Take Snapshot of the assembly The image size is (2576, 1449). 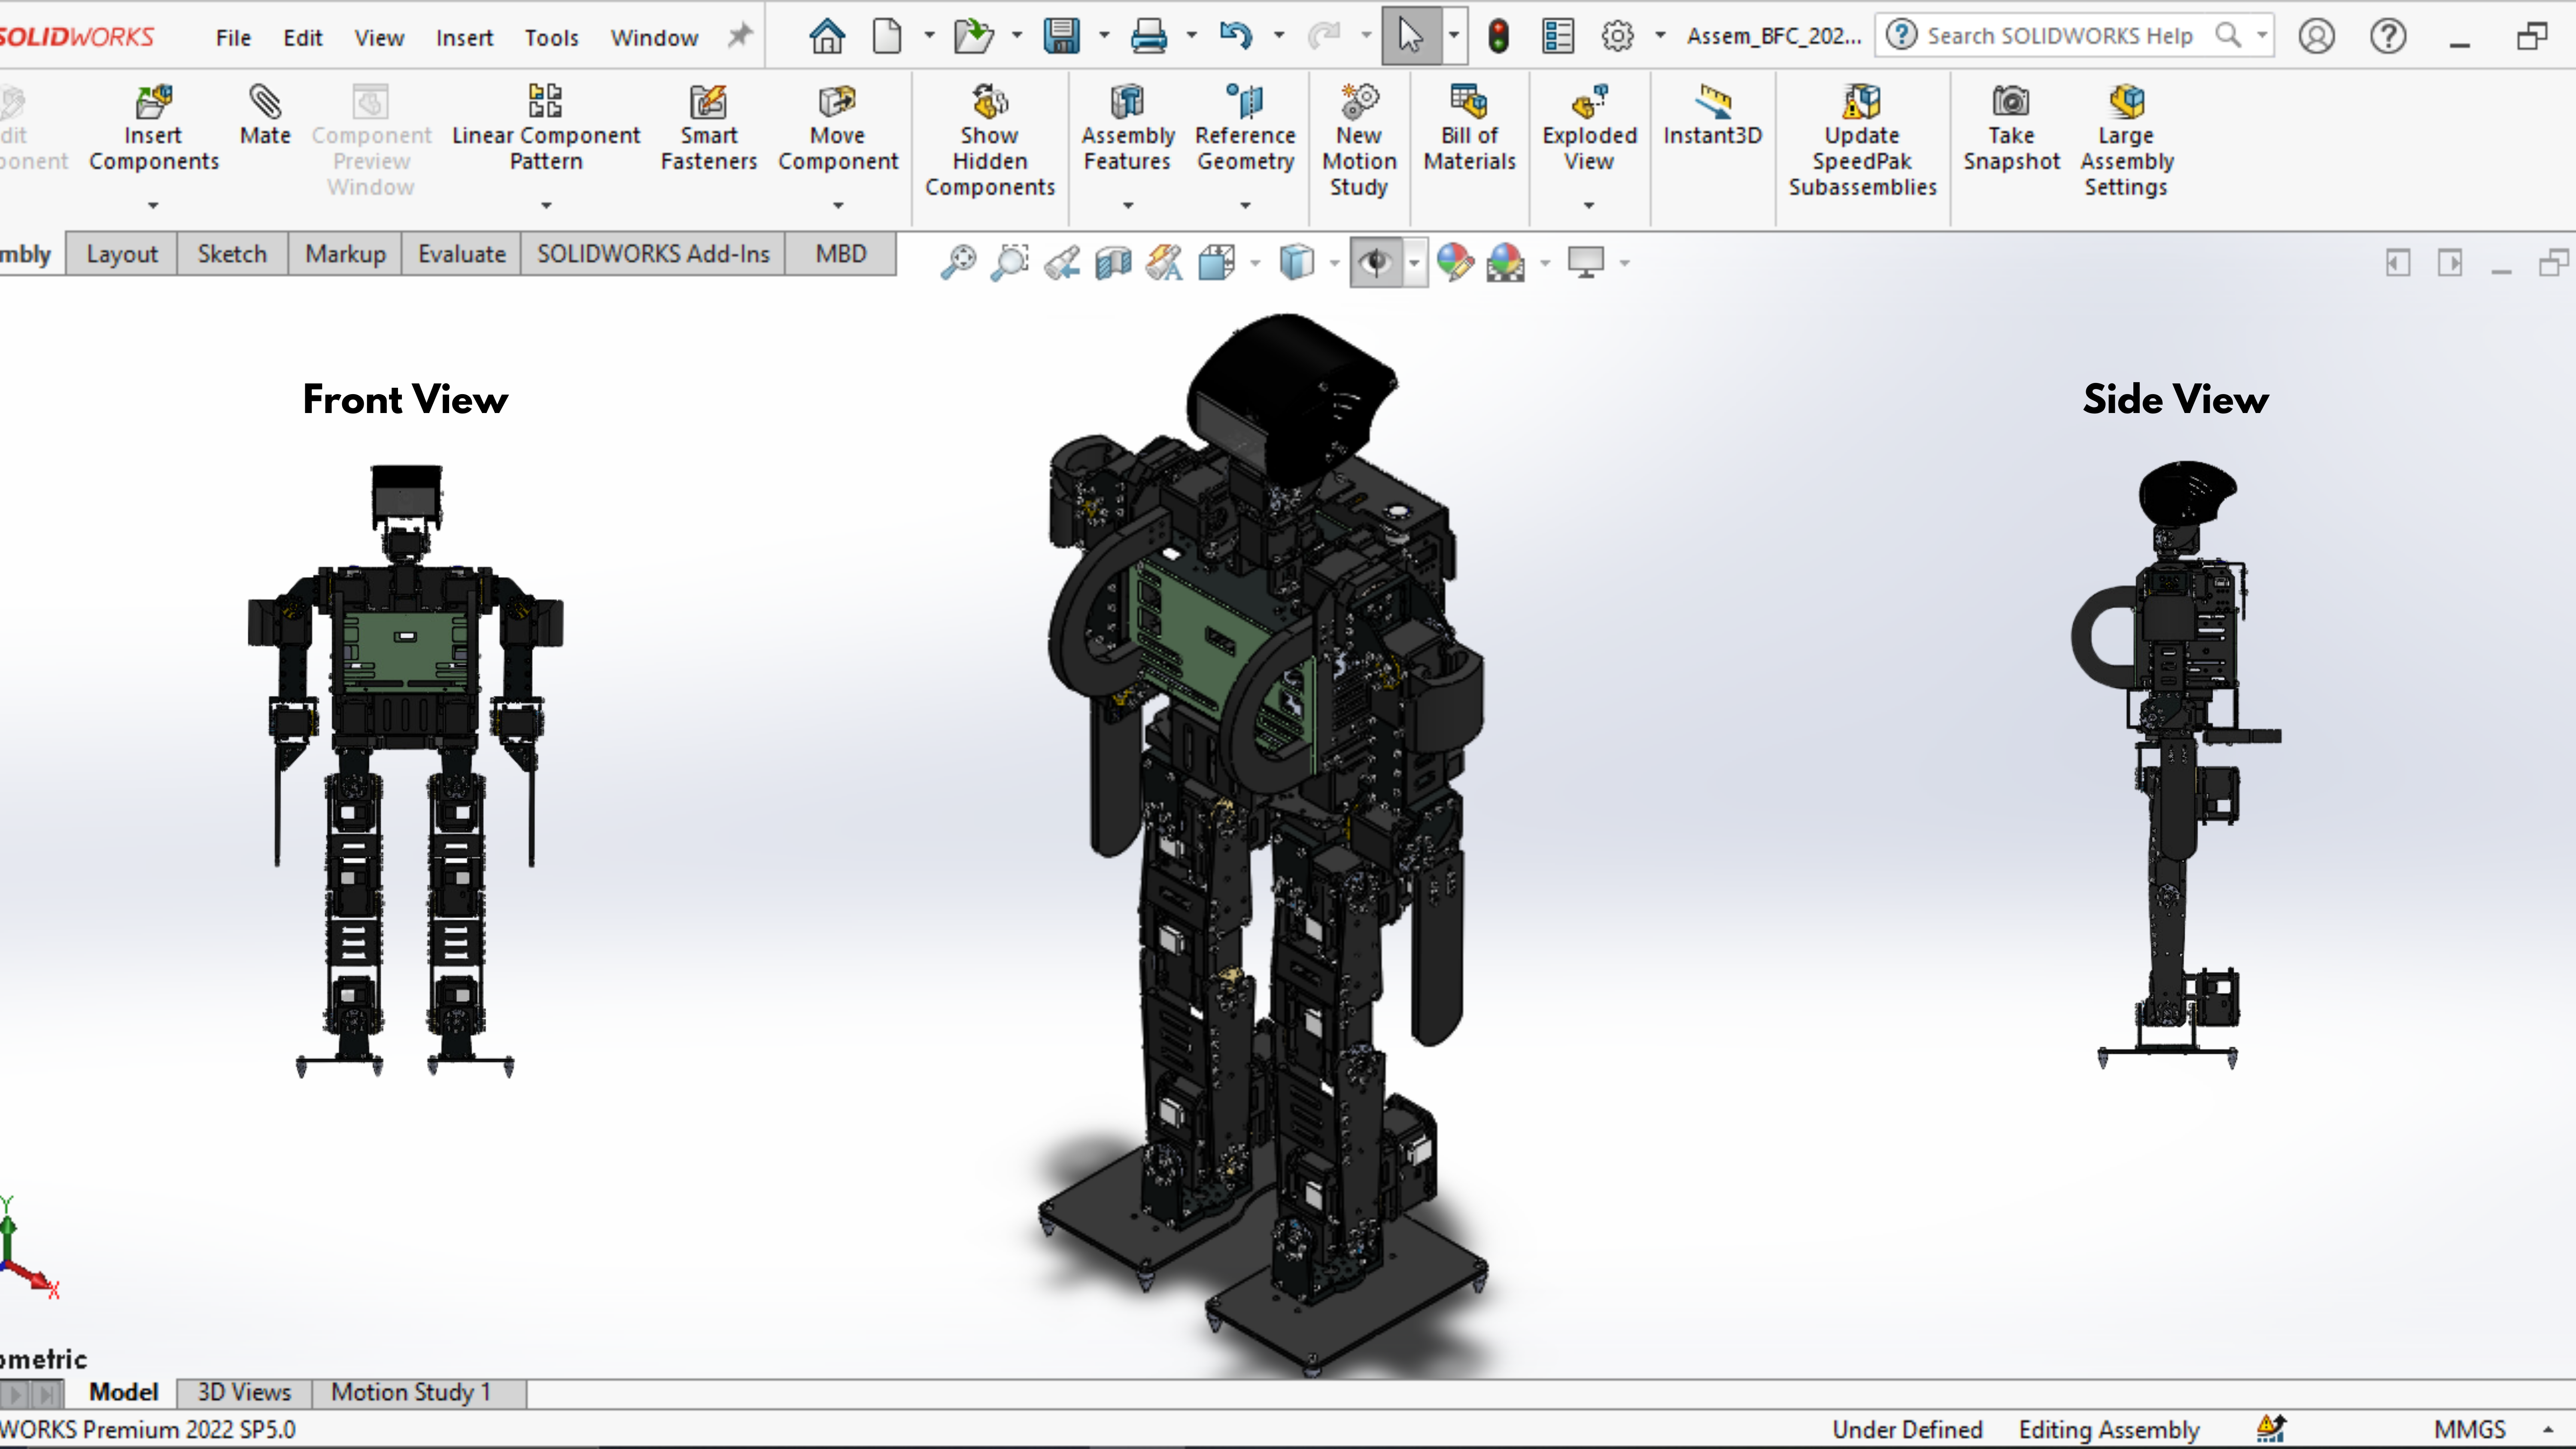[x=2011, y=129]
